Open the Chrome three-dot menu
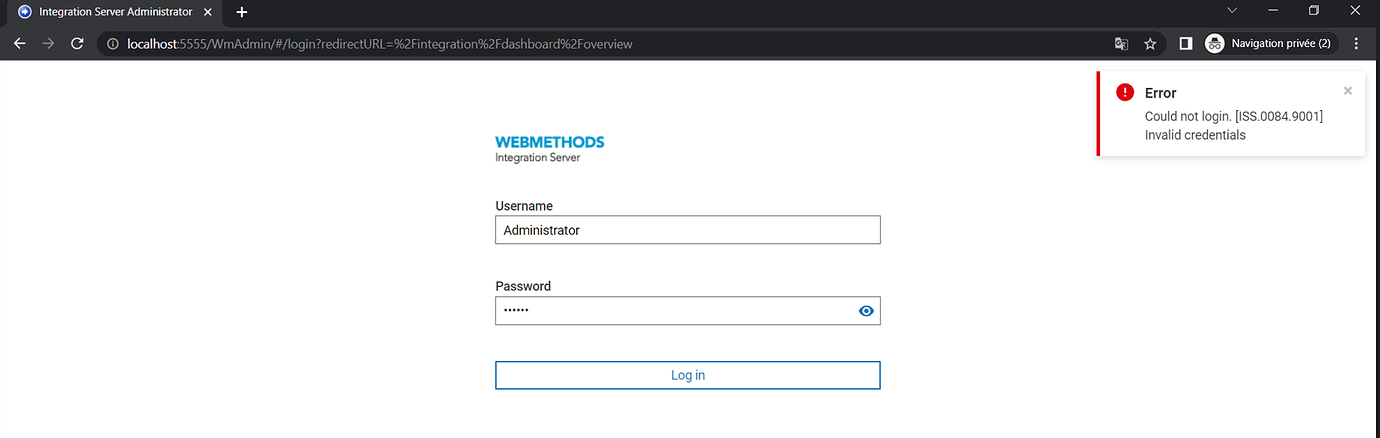1380x438 pixels. pyautogui.click(x=1356, y=44)
